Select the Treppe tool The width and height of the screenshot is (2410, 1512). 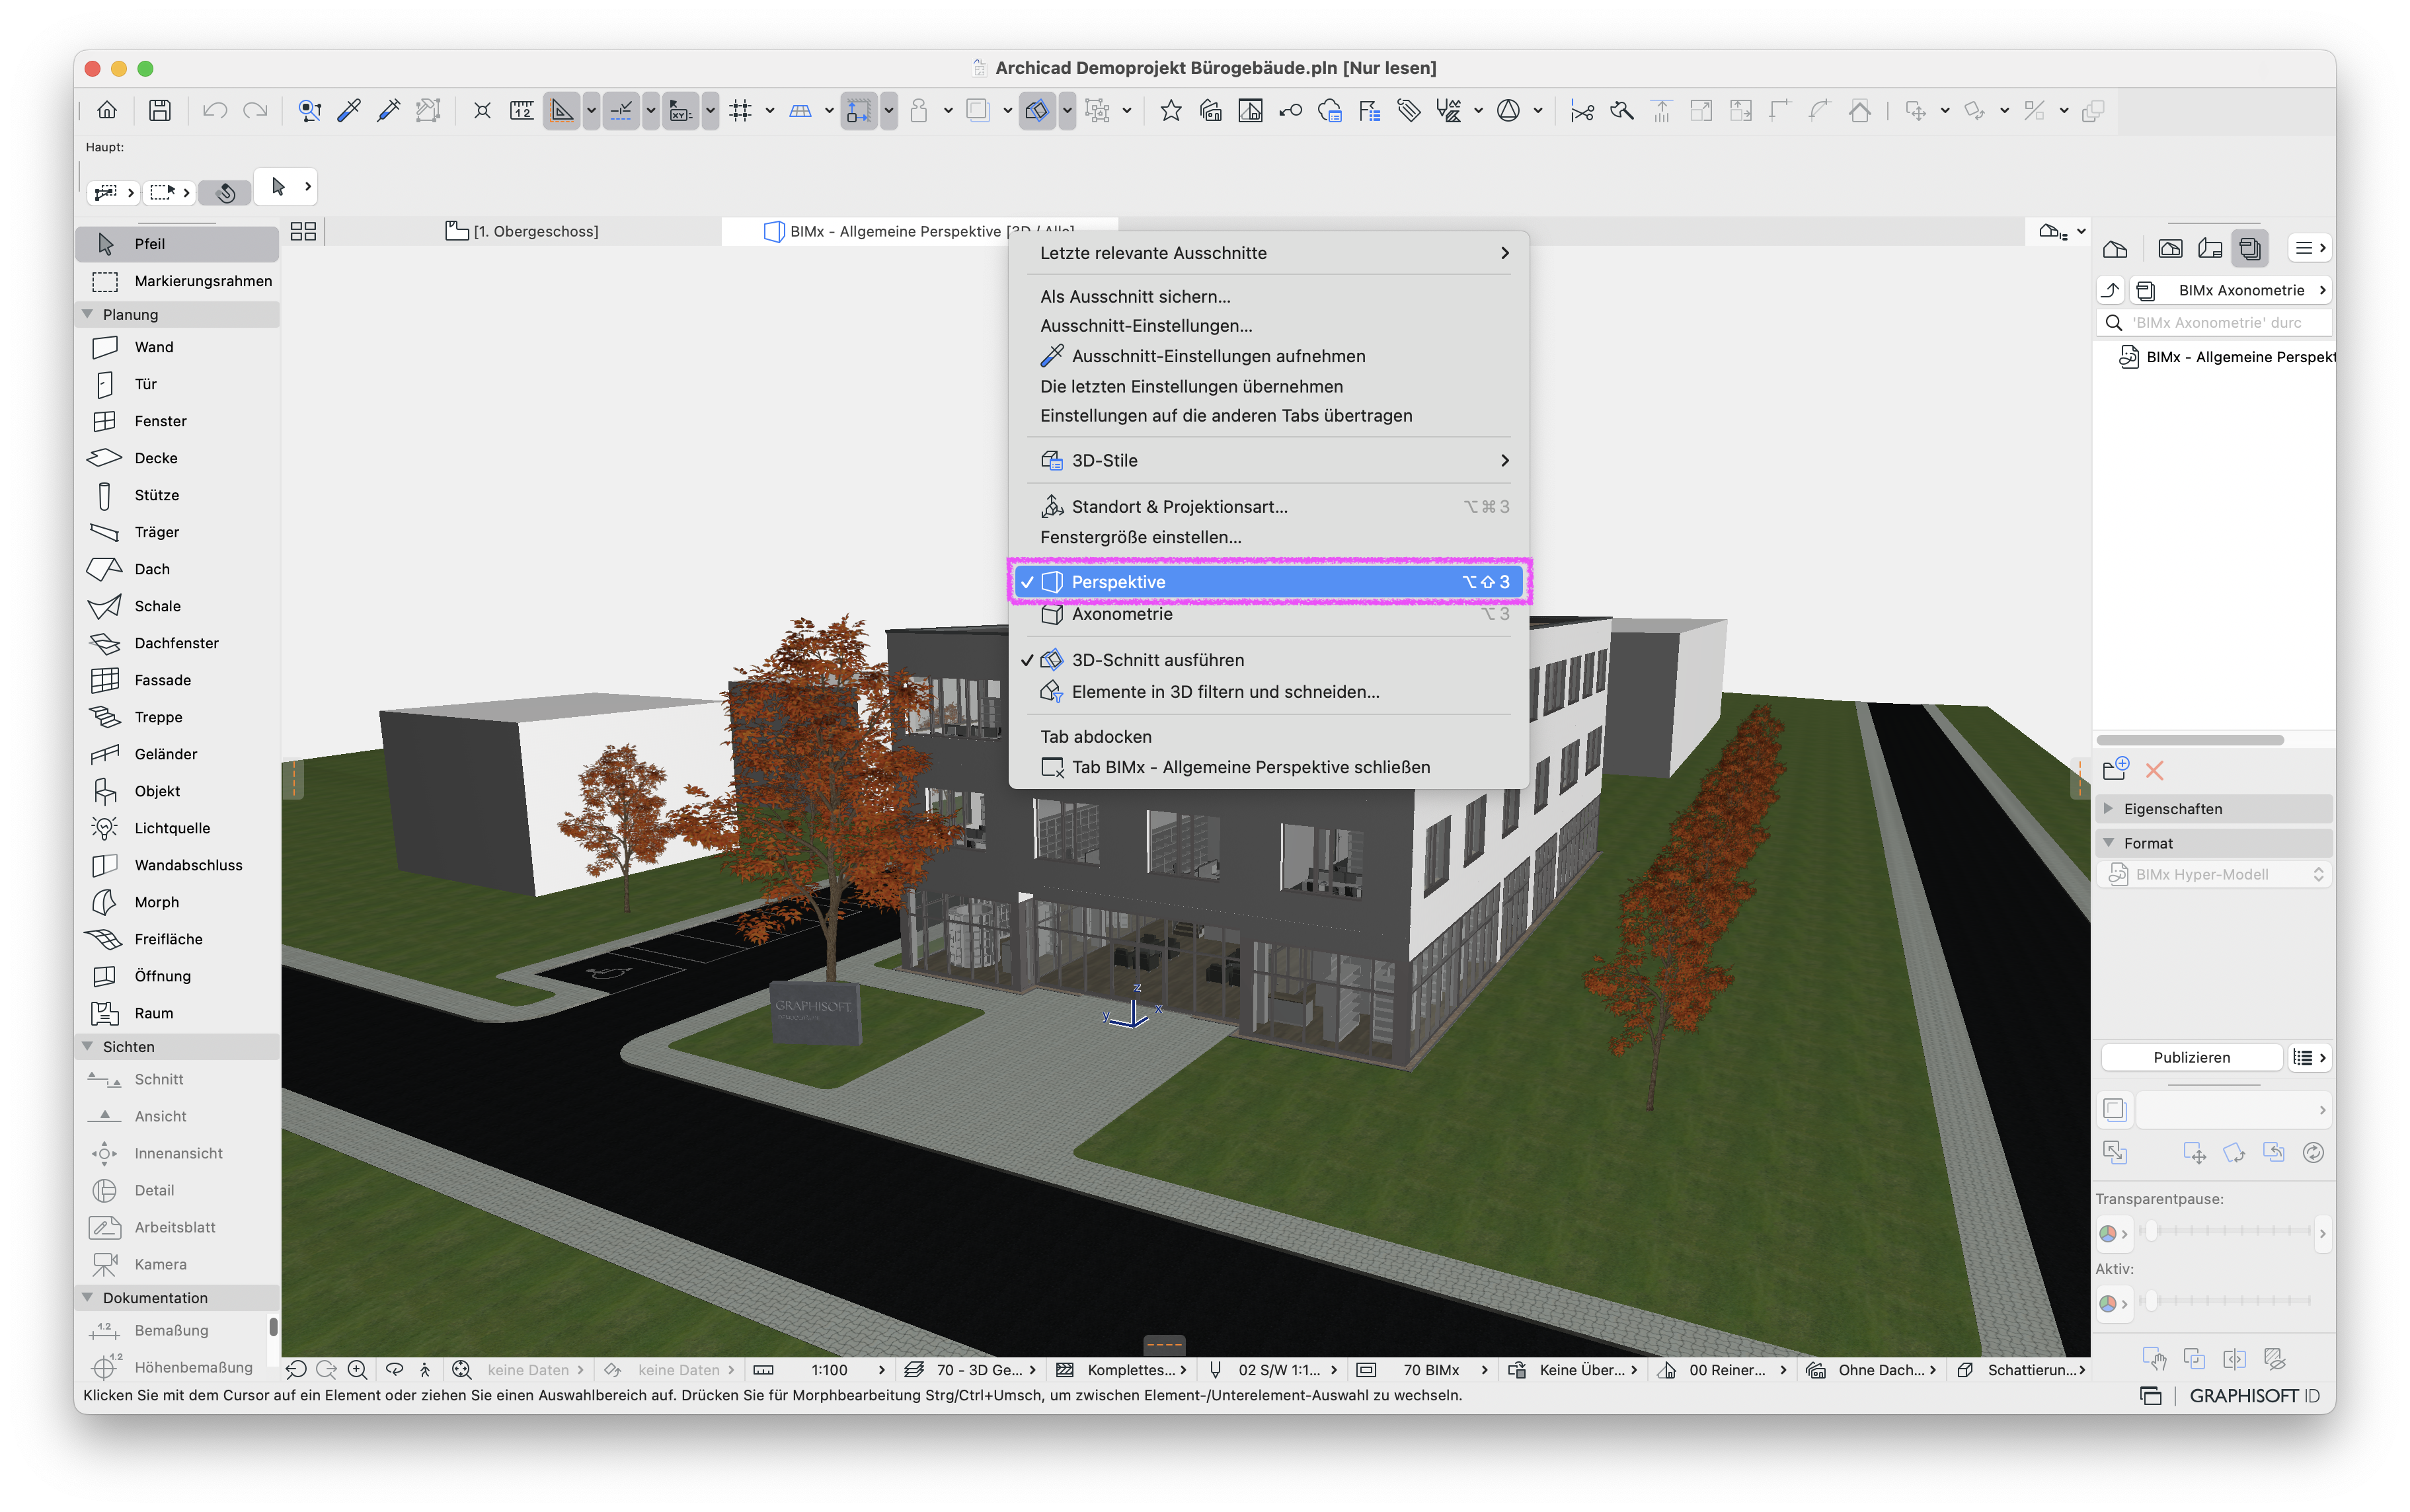point(178,717)
